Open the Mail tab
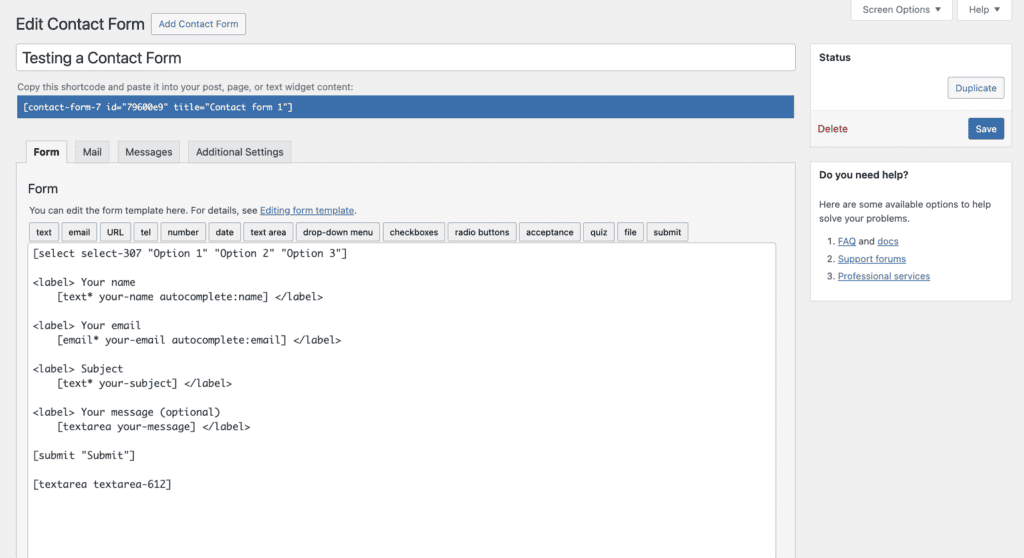 coord(92,152)
